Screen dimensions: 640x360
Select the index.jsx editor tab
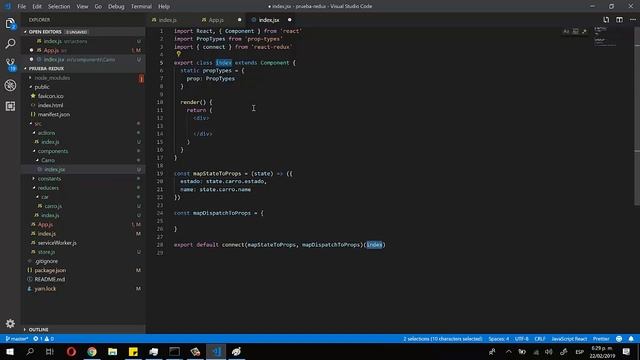269,20
